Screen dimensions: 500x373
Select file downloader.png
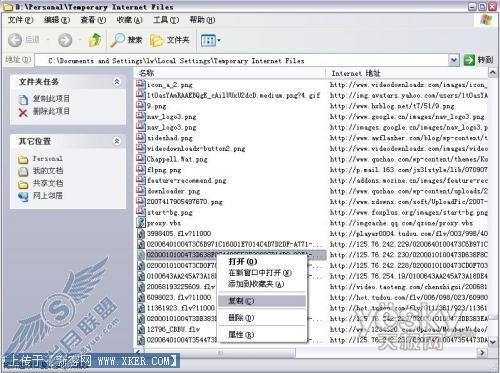173,191
